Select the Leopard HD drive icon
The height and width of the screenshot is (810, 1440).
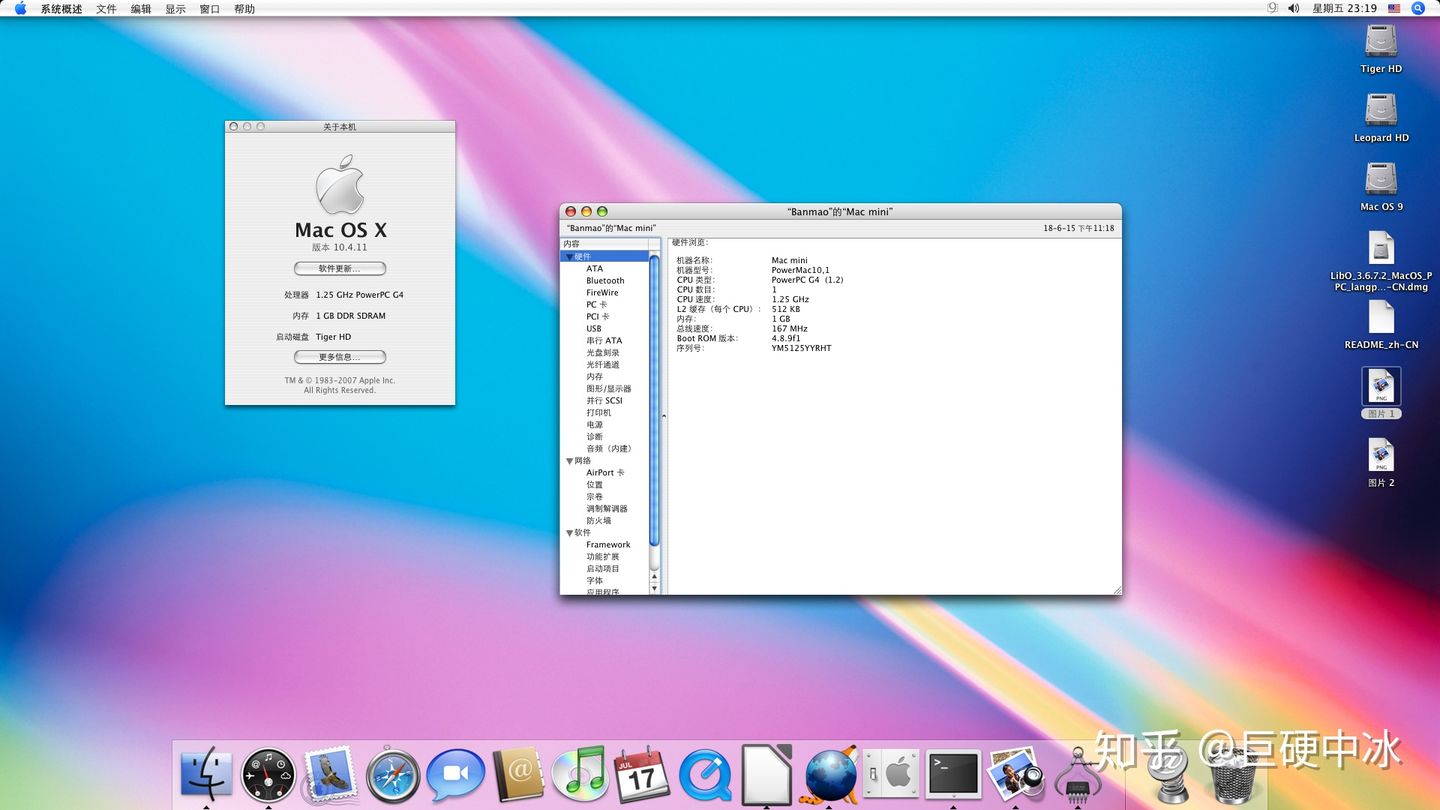point(1381,110)
